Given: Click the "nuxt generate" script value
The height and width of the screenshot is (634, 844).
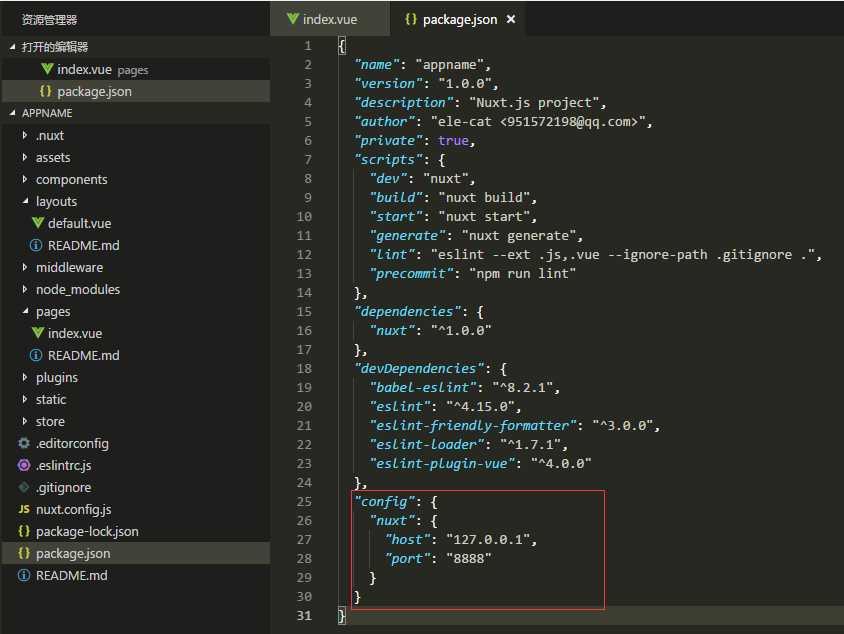Looking at the screenshot, I should 519,236.
